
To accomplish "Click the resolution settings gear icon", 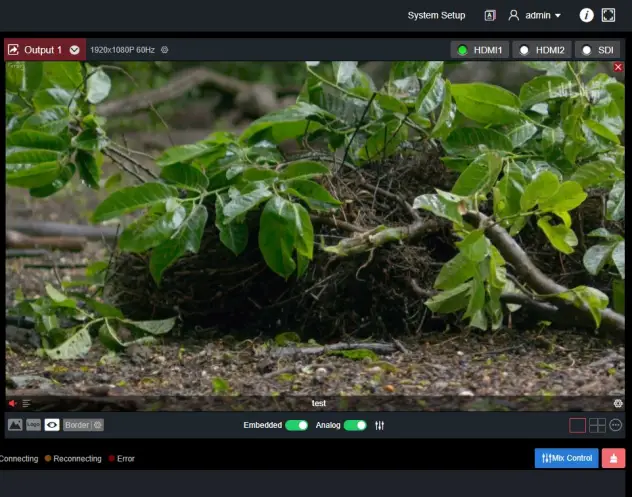I will [x=165, y=50].
